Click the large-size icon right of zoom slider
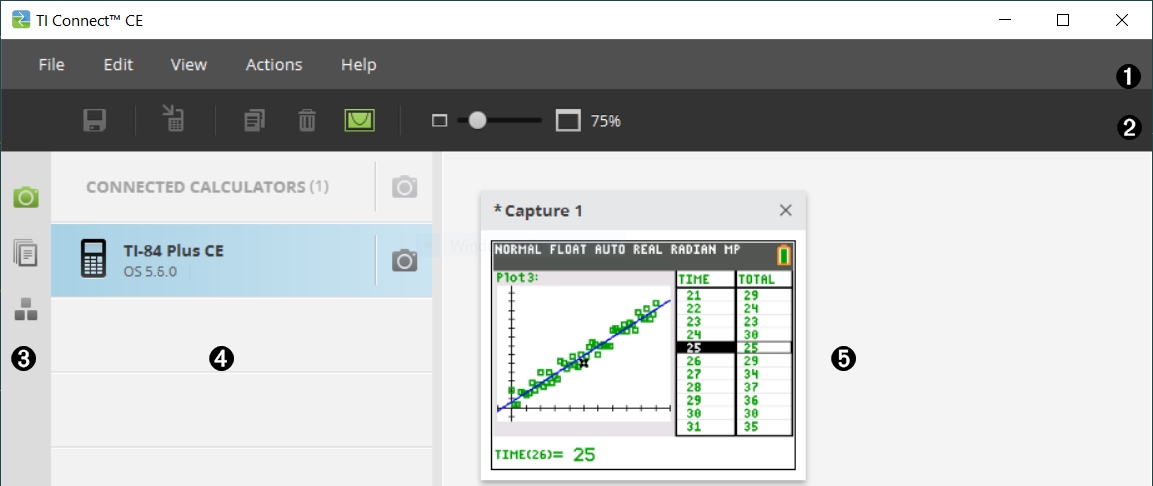 point(568,121)
